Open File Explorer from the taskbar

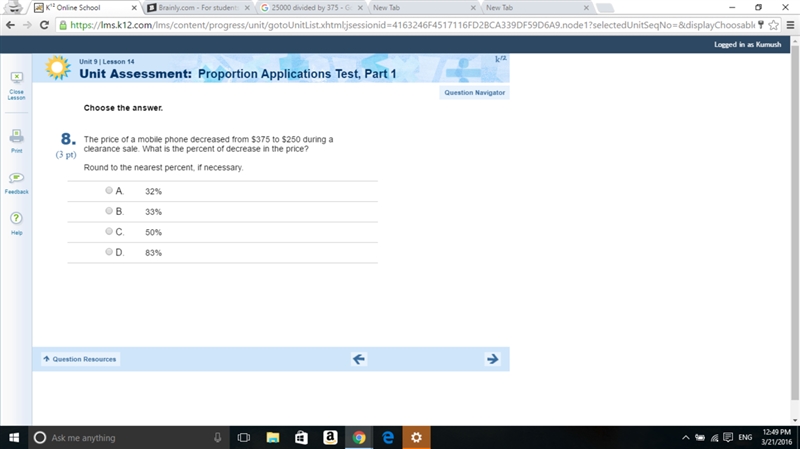pos(273,438)
